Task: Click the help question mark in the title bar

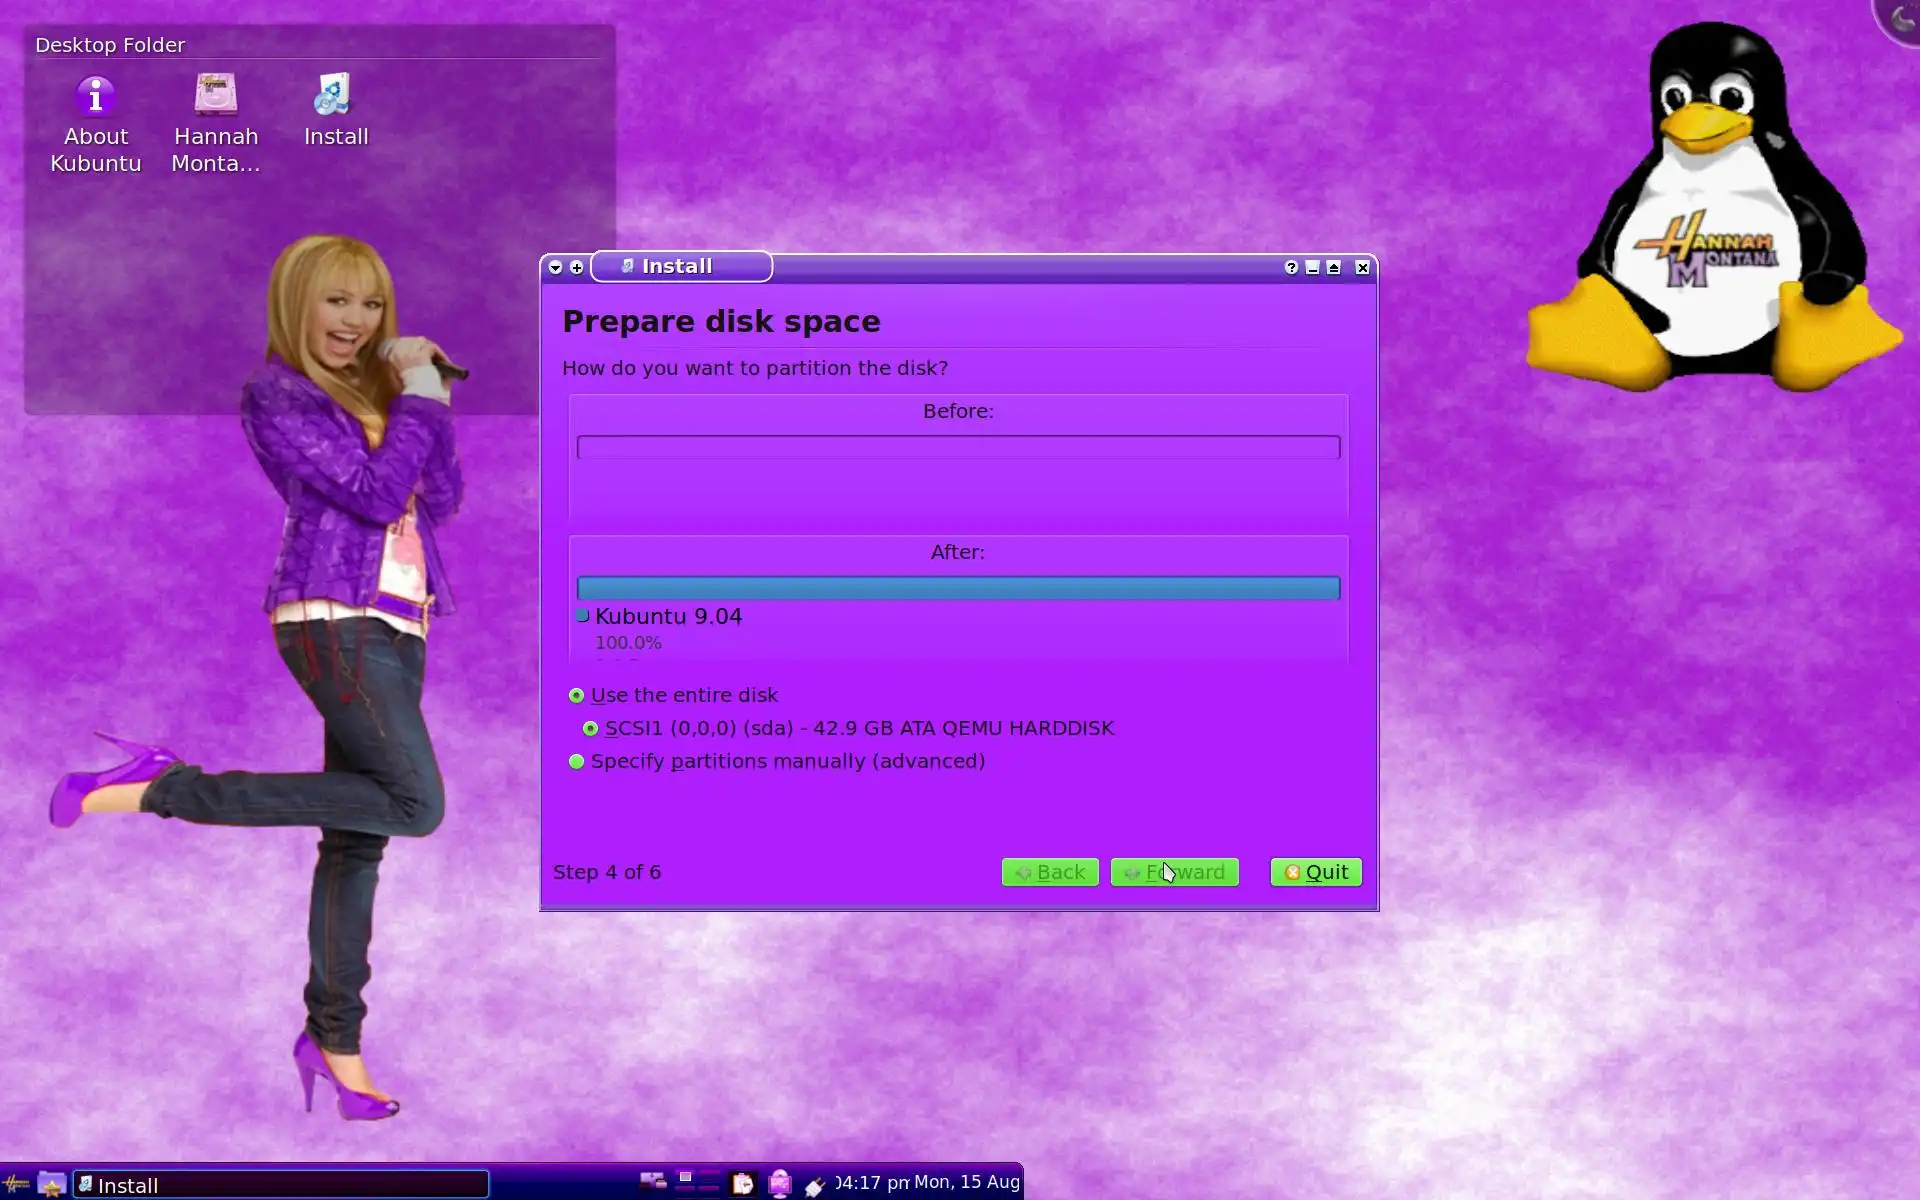Action: 1291,267
